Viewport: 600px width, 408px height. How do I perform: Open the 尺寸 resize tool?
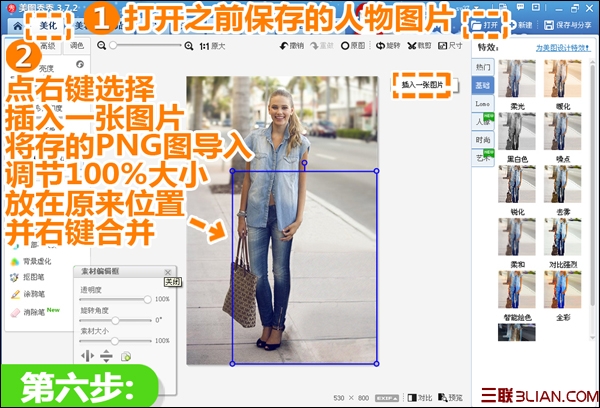[x=450, y=46]
